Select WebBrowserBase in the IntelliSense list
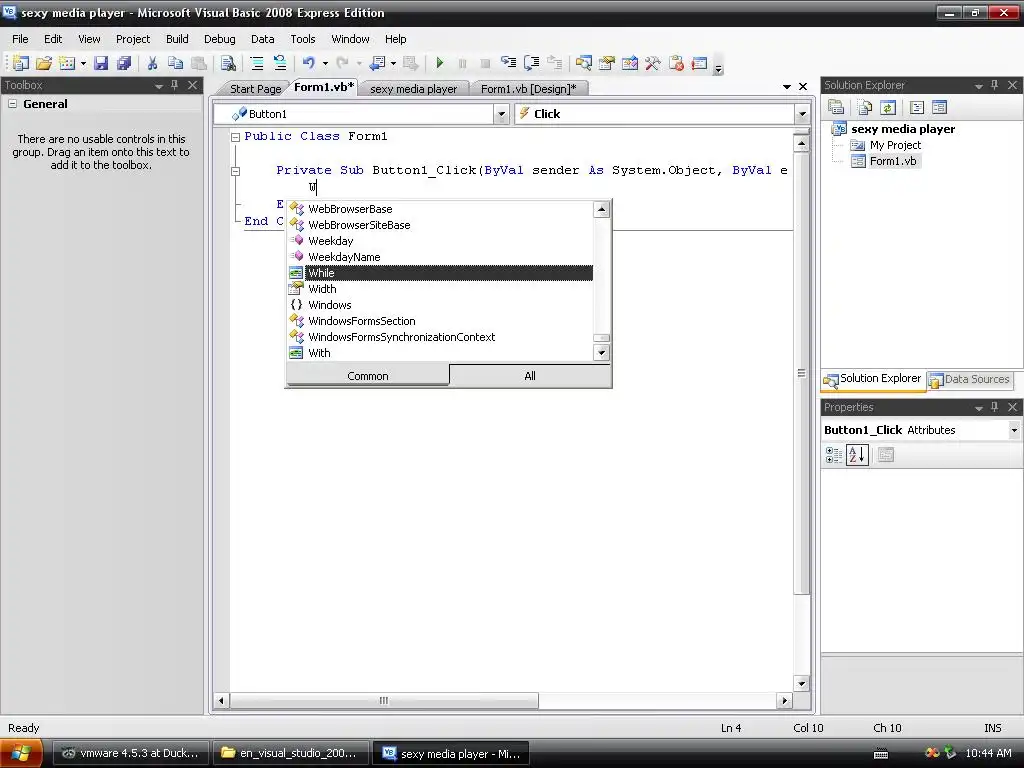Image resolution: width=1024 pixels, height=768 pixels. pyautogui.click(x=441, y=209)
